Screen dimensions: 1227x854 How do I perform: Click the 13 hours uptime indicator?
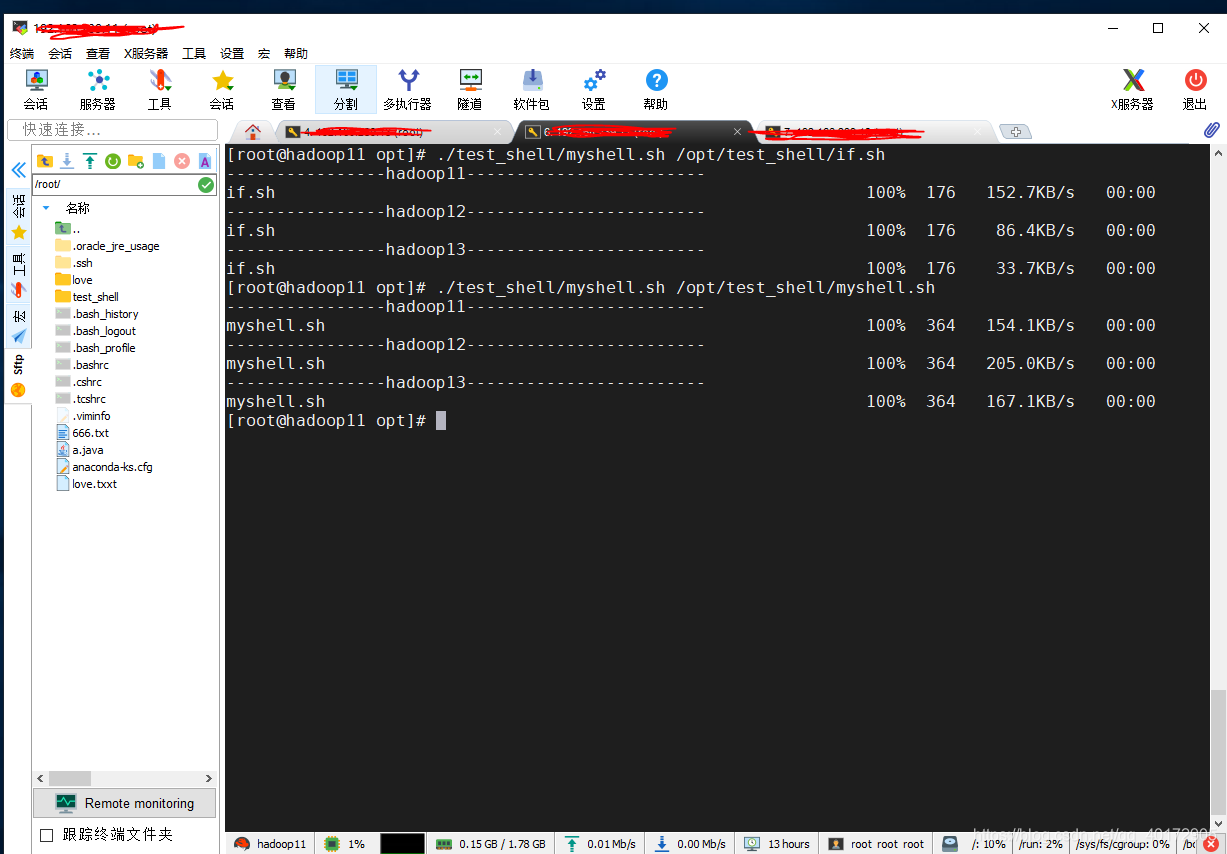tap(777, 844)
